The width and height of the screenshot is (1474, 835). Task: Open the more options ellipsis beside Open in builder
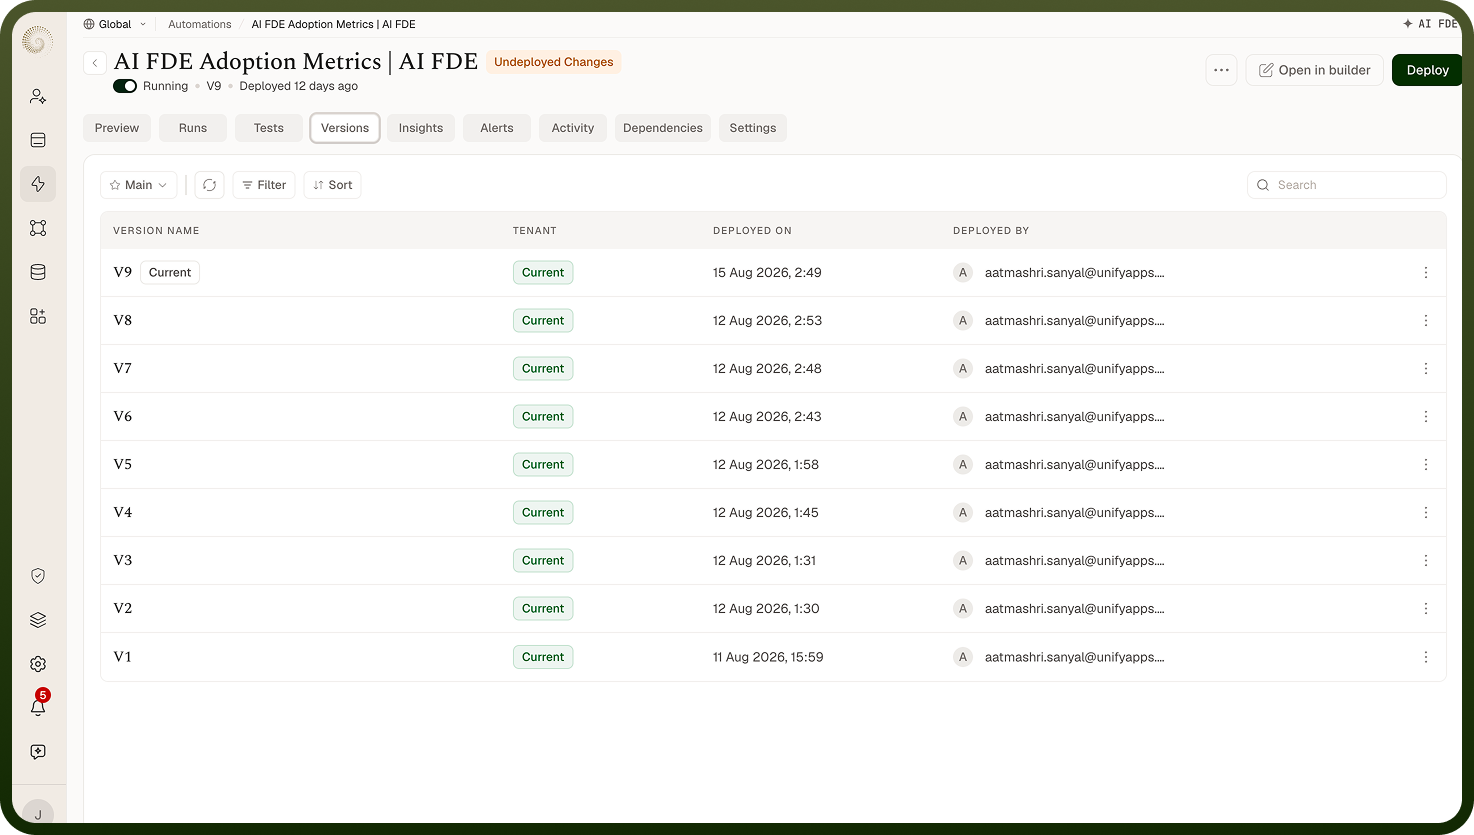click(x=1221, y=70)
